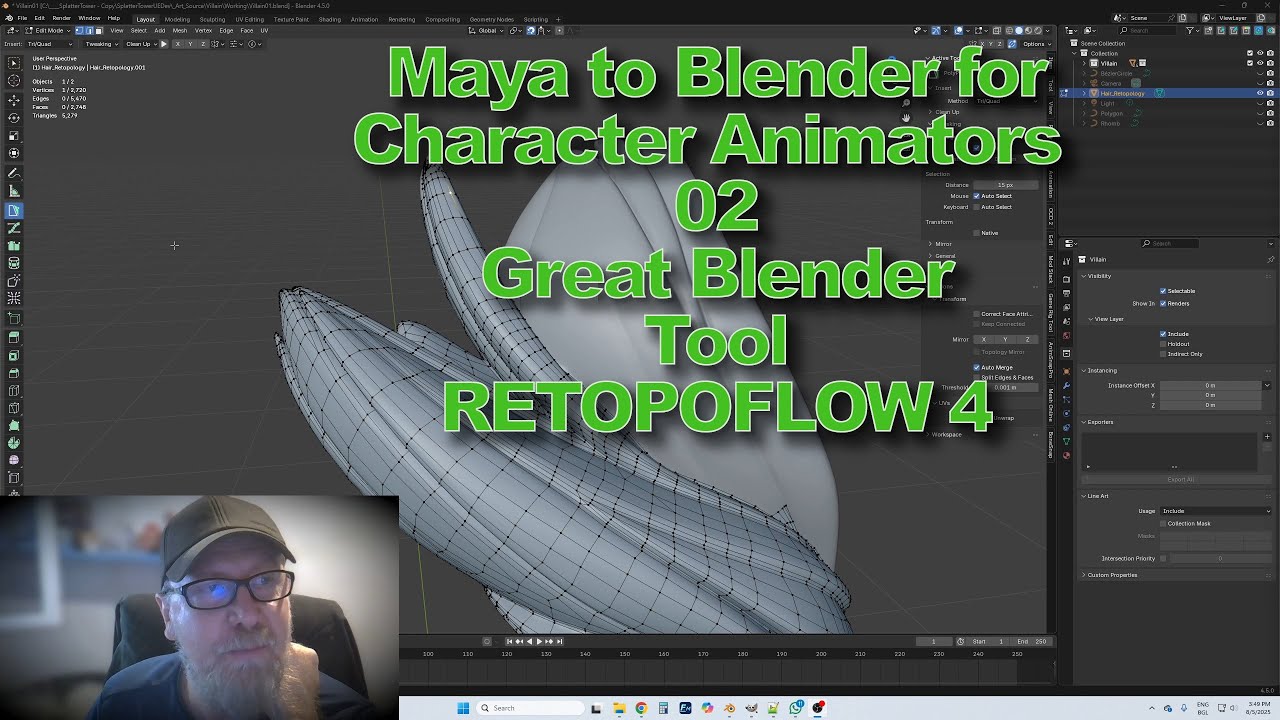This screenshot has width=1280, height=720.
Task: Expand Villain collection in outliner
Action: point(1084,63)
